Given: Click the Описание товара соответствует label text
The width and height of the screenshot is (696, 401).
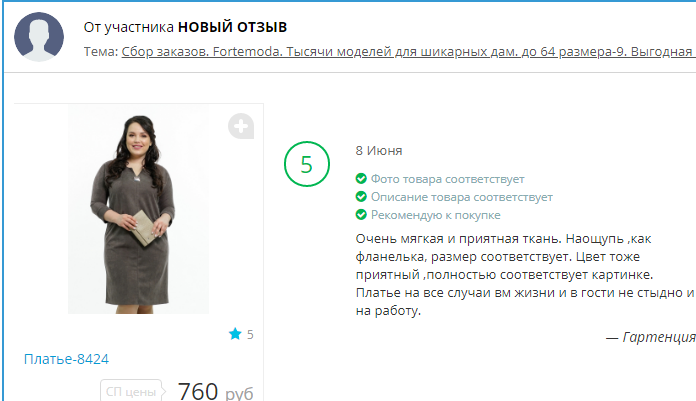Looking at the screenshot, I should (462, 197).
